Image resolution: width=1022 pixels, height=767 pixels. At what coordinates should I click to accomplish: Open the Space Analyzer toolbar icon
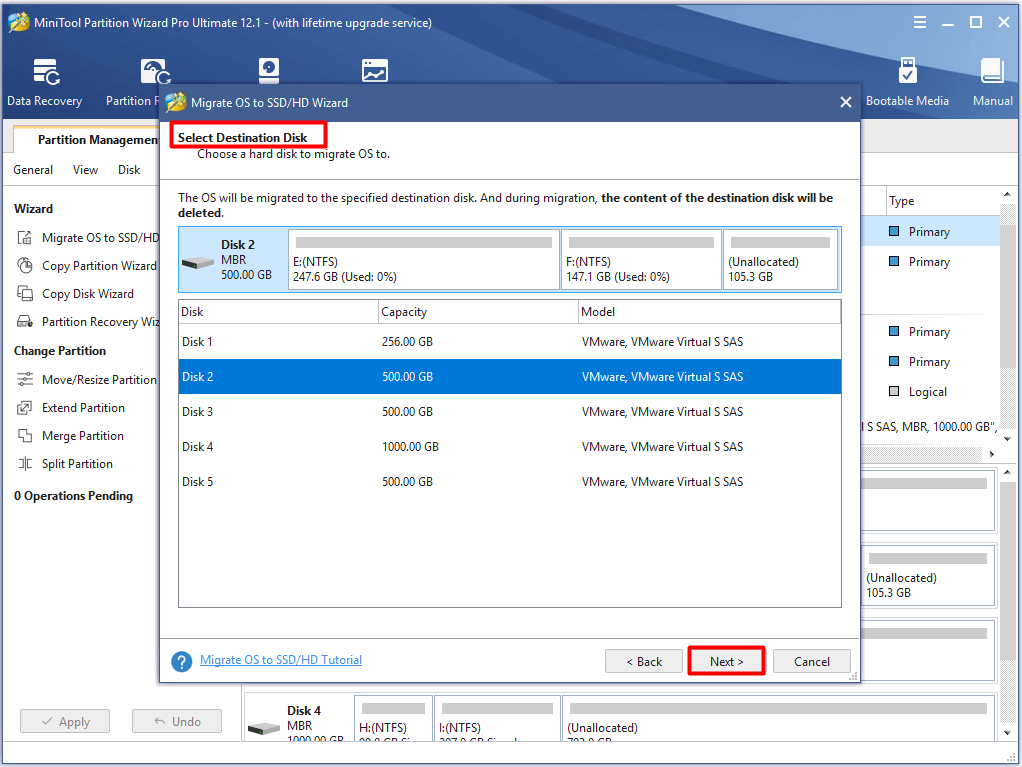pyautogui.click(x=375, y=70)
